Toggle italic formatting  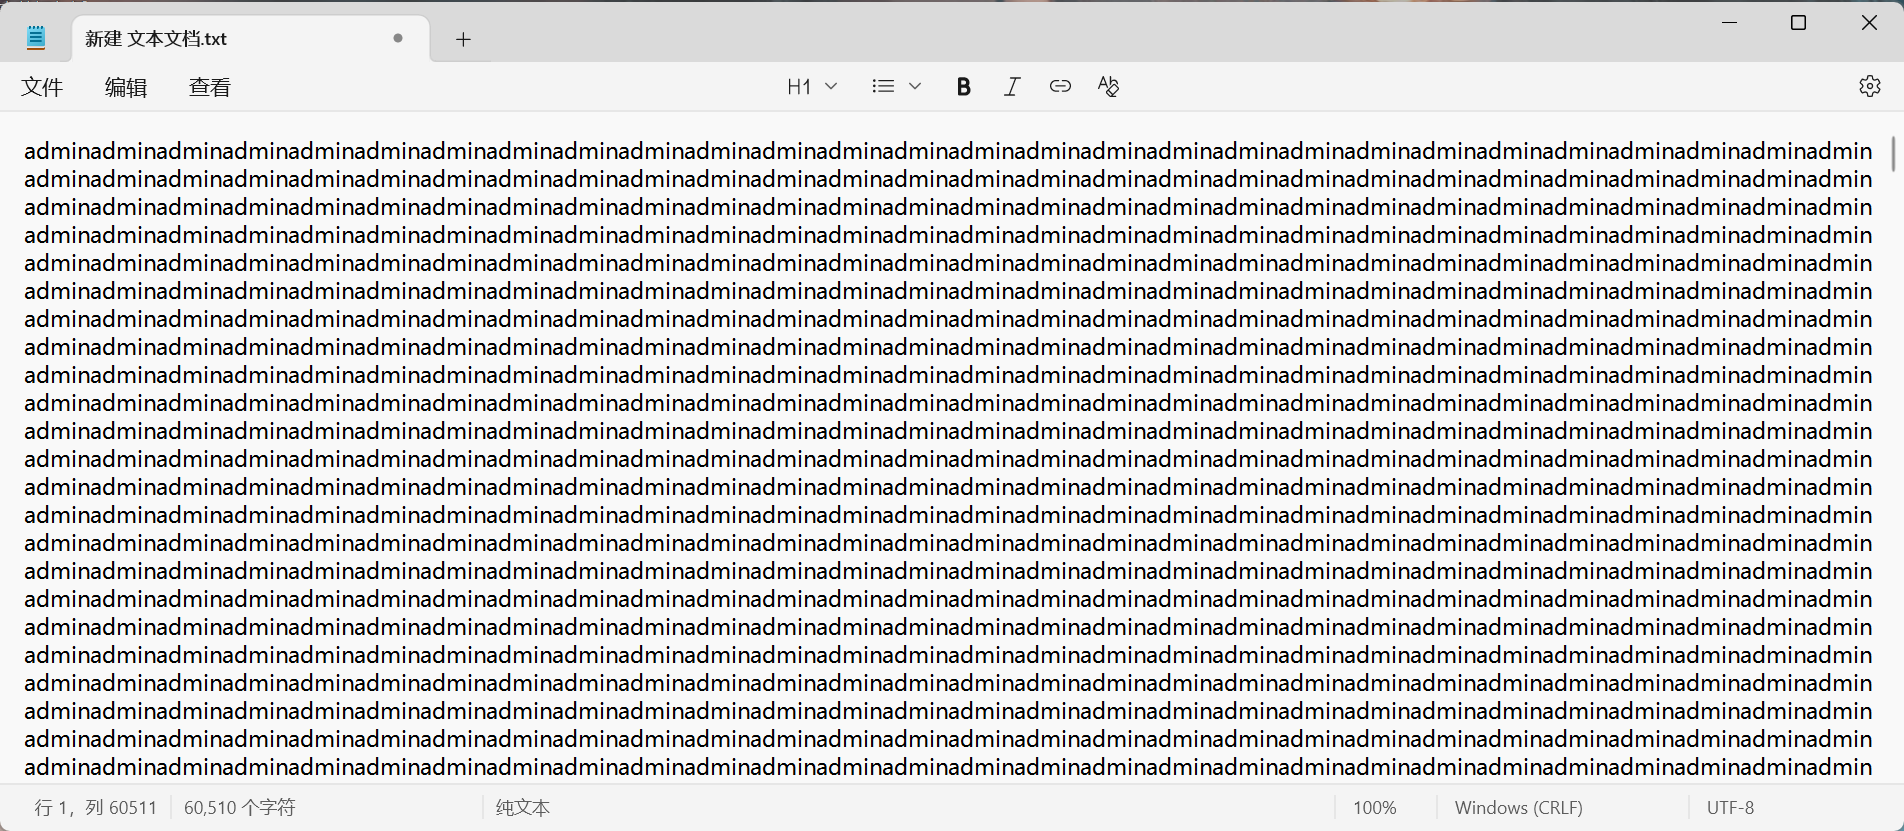click(x=1011, y=86)
